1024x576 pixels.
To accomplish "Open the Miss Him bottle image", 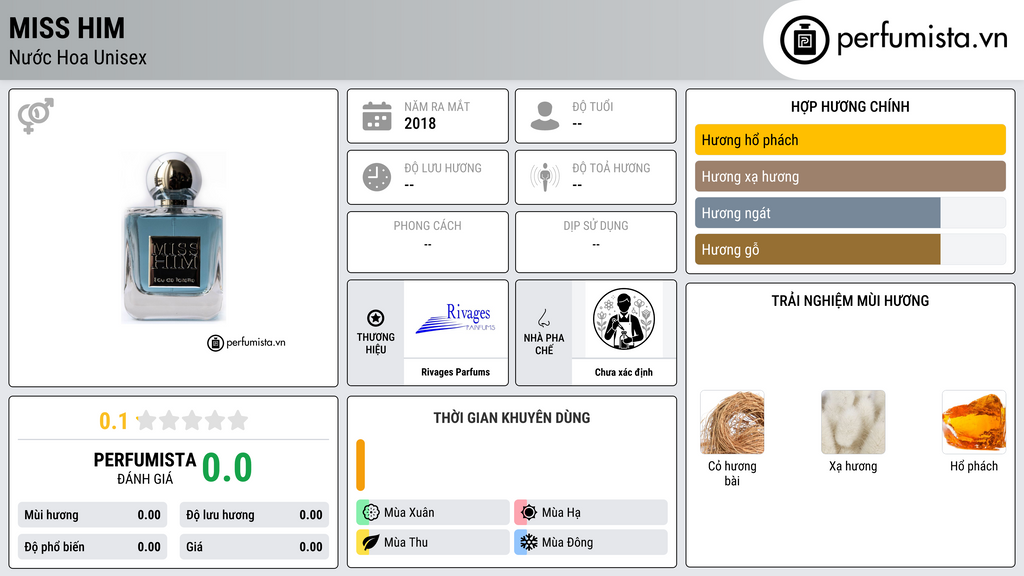I will pyautogui.click(x=174, y=238).
